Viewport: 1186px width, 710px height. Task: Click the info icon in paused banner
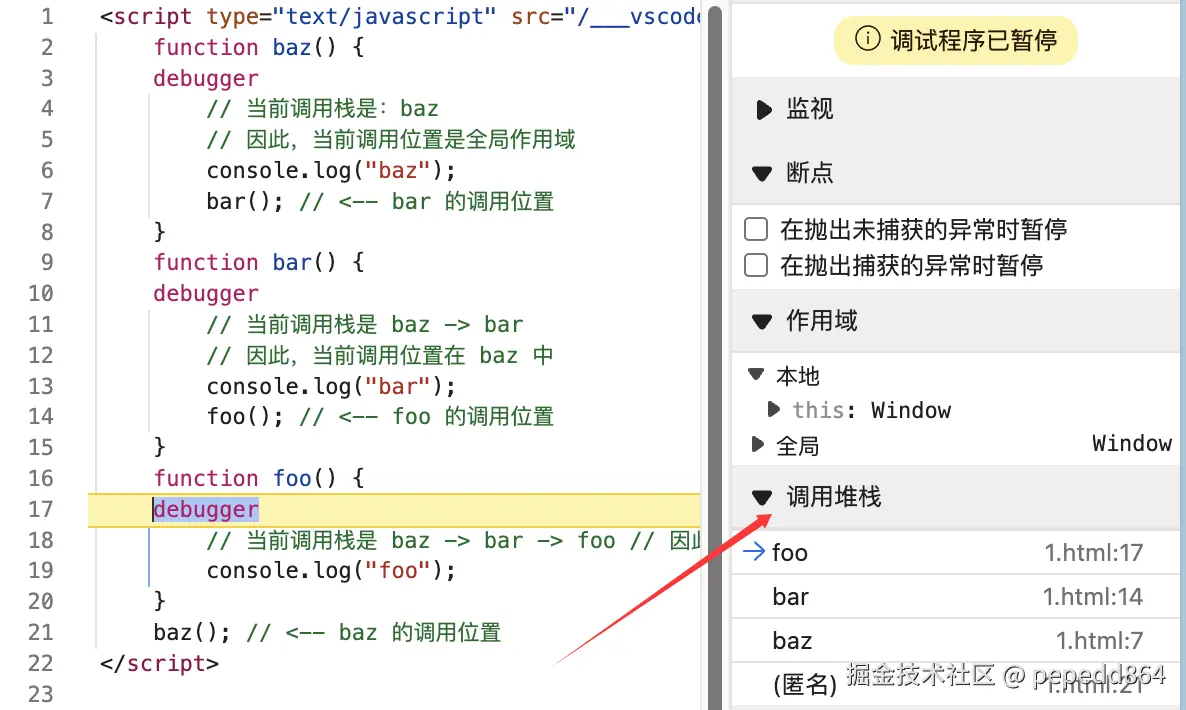[868, 38]
